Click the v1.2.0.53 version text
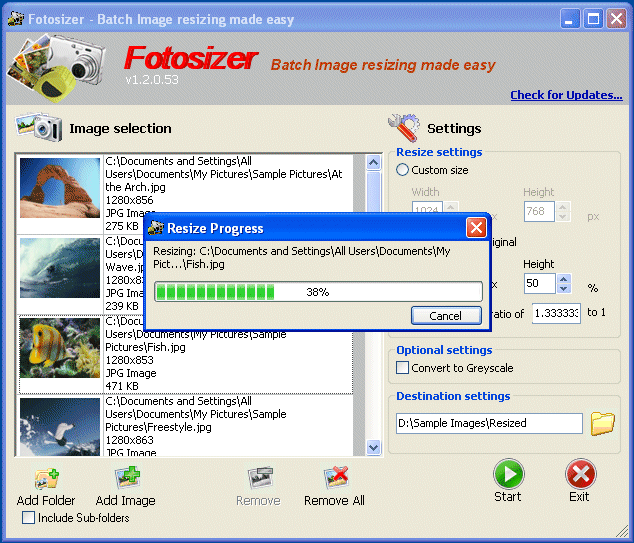Image resolution: width=634 pixels, height=543 pixels. click(x=152, y=80)
